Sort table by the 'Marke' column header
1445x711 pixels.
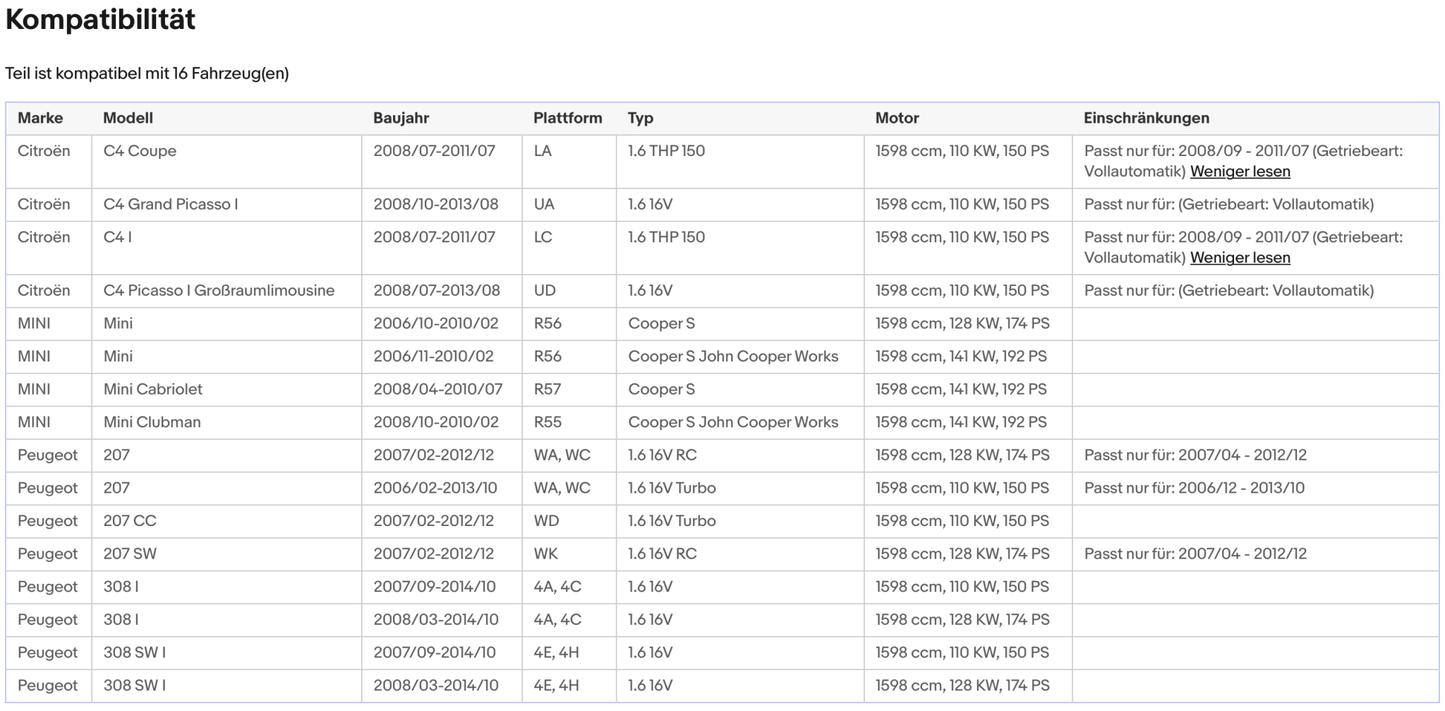point(40,117)
